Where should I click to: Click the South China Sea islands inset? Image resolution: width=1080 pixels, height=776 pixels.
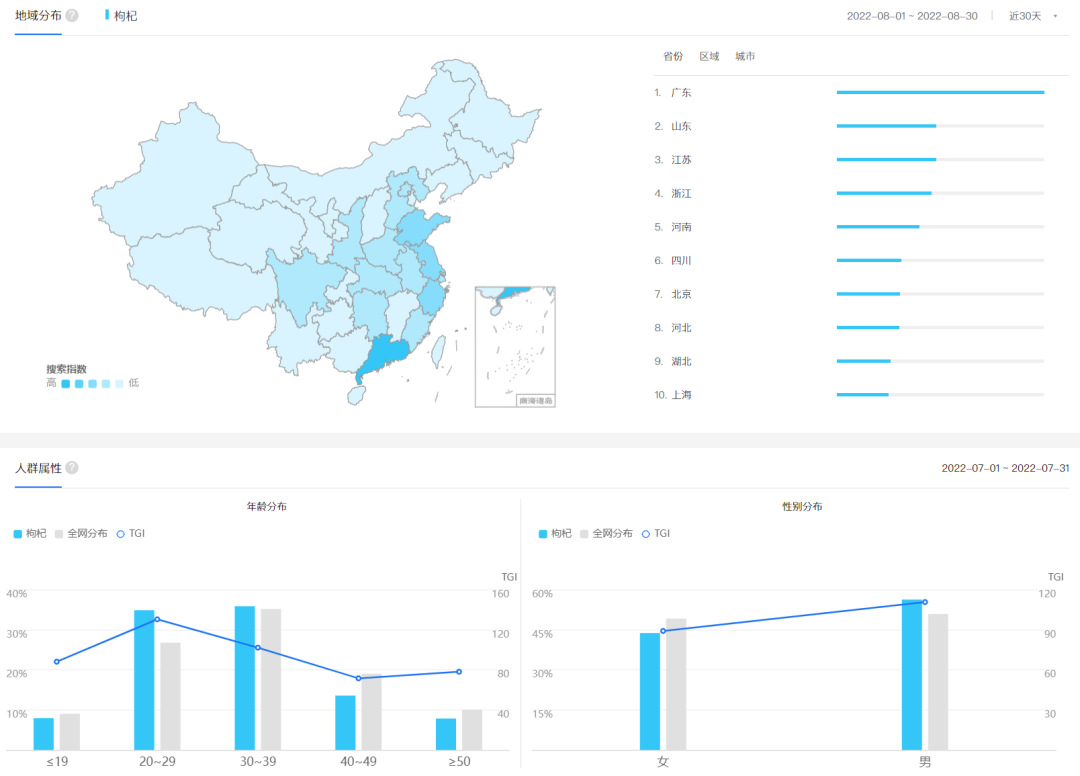[x=515, y=347]
